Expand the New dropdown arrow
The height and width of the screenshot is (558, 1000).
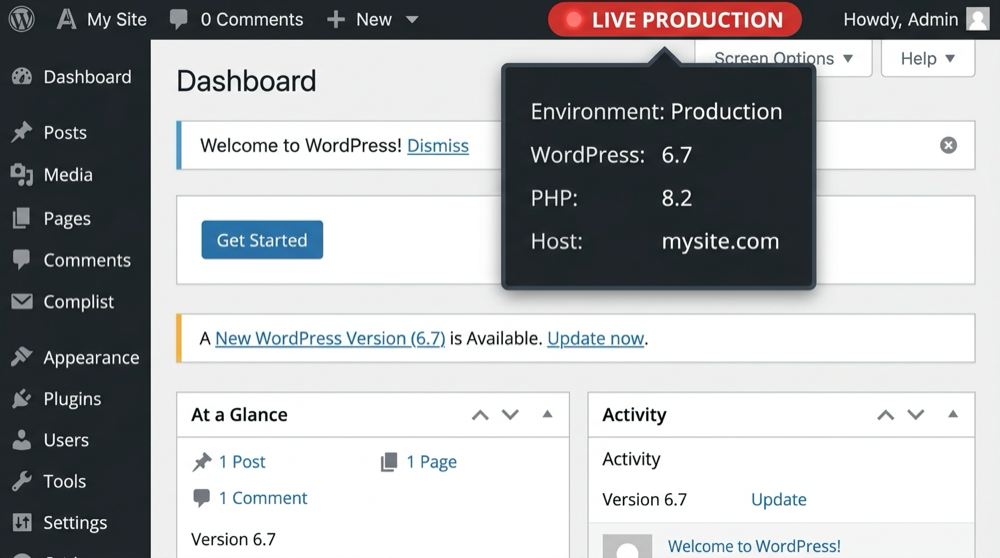coord(412,20)
